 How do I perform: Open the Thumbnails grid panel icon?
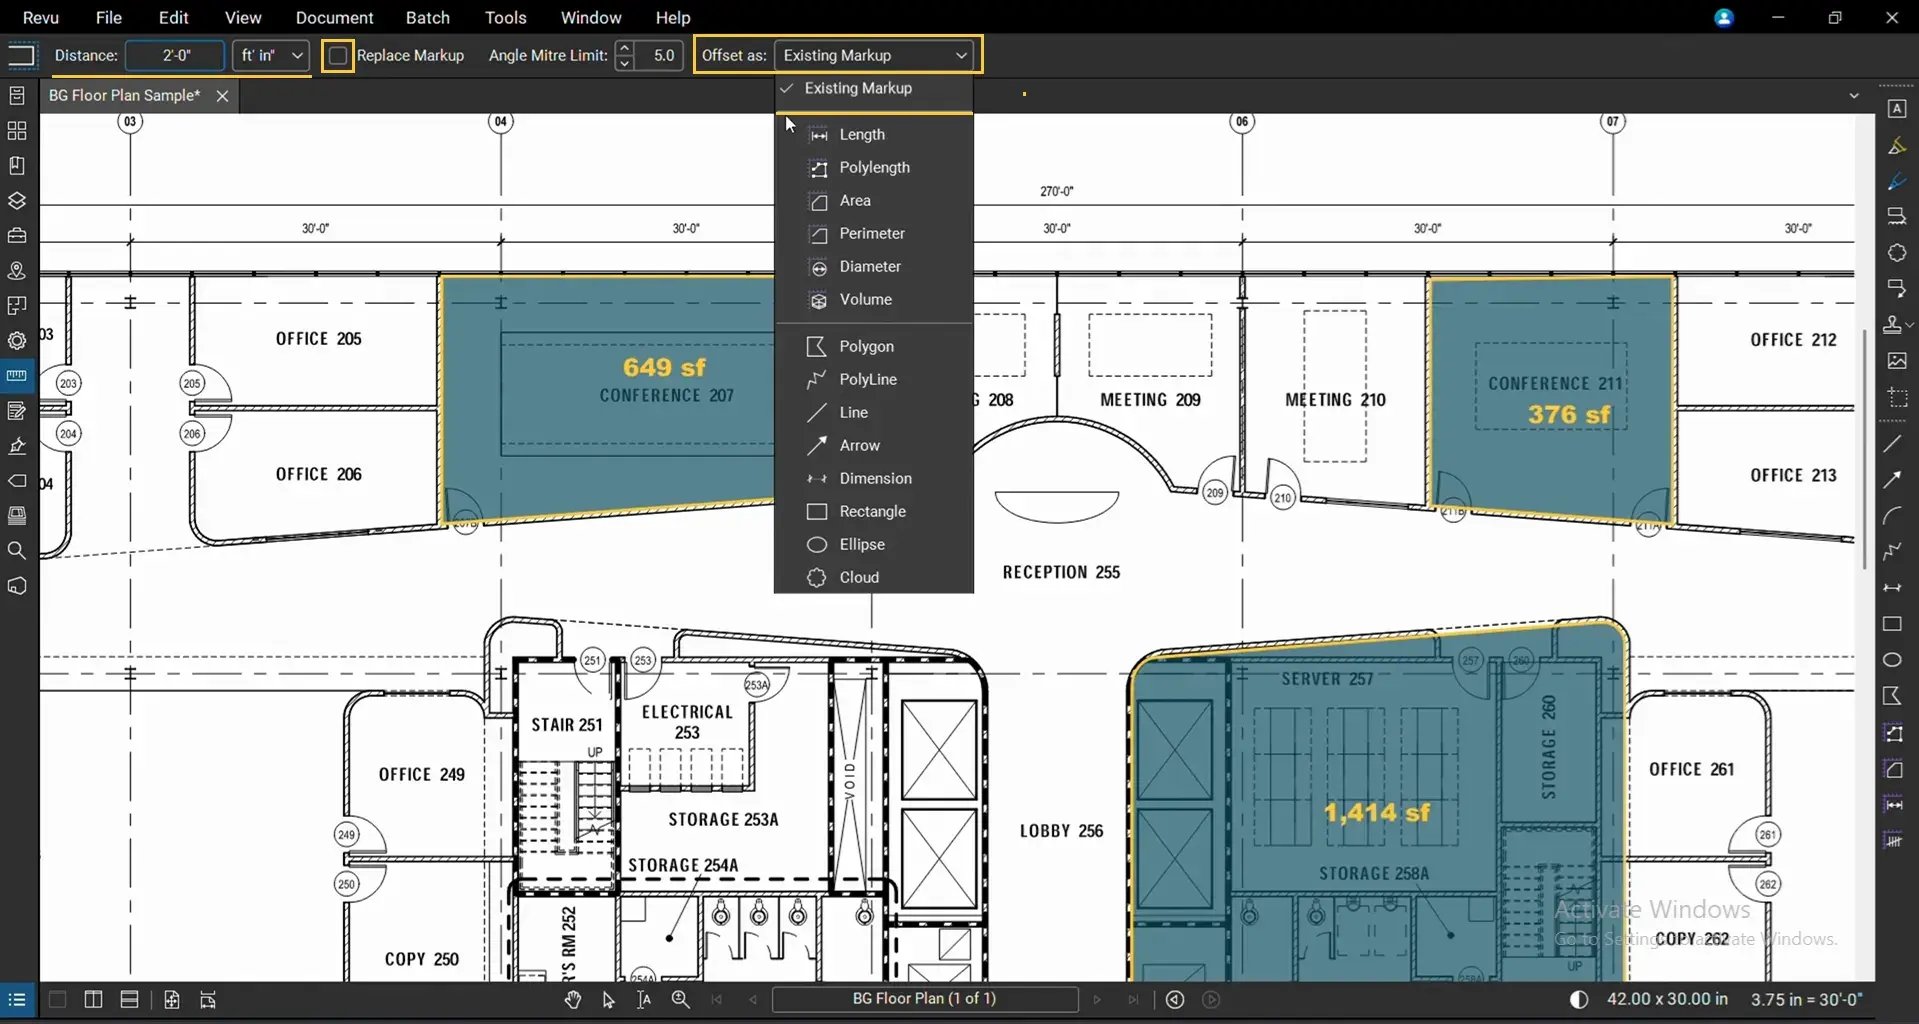16,131
